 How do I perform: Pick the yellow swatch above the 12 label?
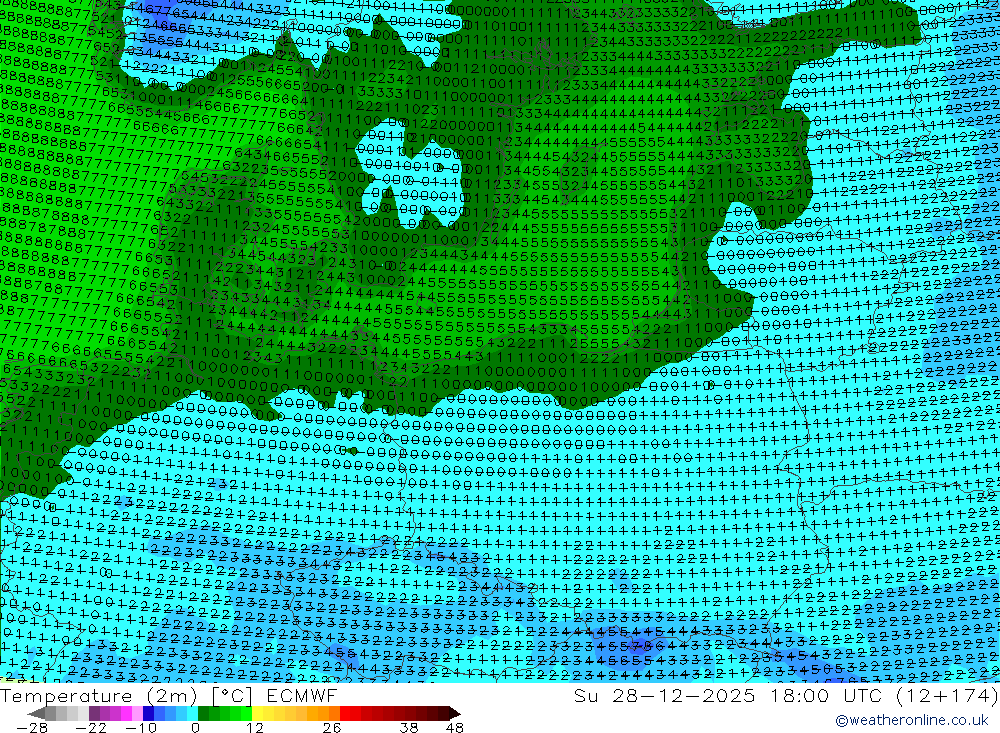pos(258,713)
